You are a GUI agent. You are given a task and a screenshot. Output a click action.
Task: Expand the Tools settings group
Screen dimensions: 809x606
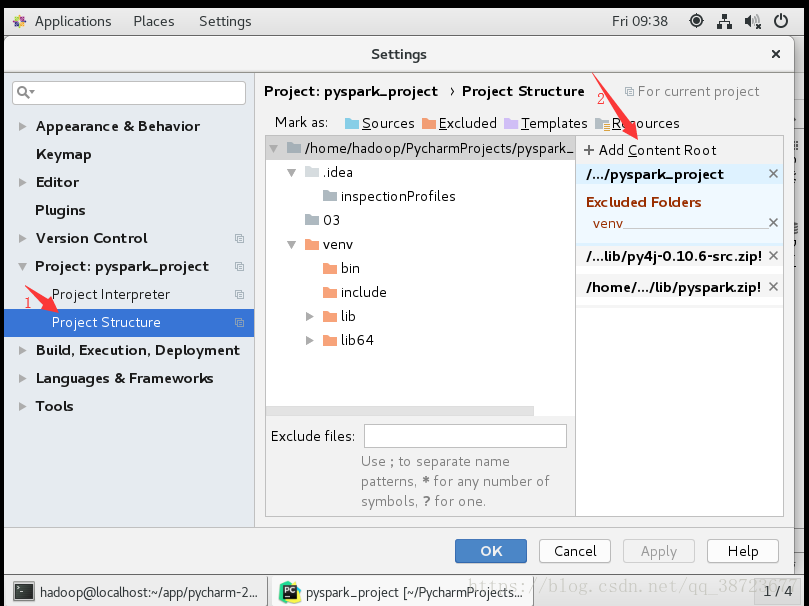click(x=22, y=406)
